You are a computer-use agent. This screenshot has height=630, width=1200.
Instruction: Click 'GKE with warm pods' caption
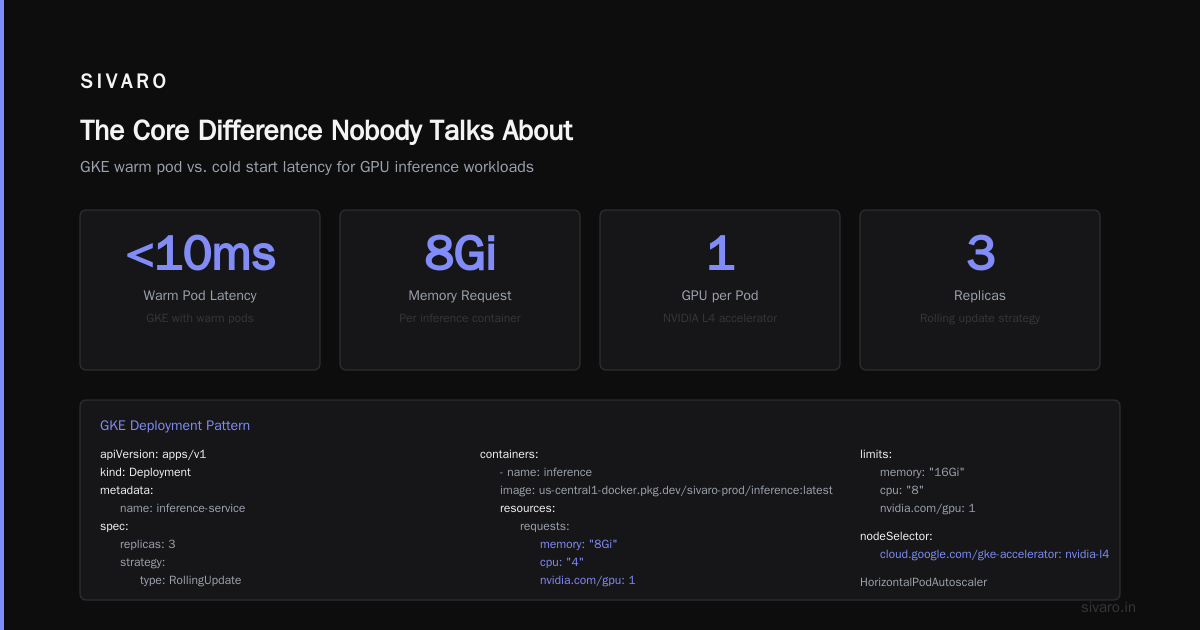coord(200,318)
